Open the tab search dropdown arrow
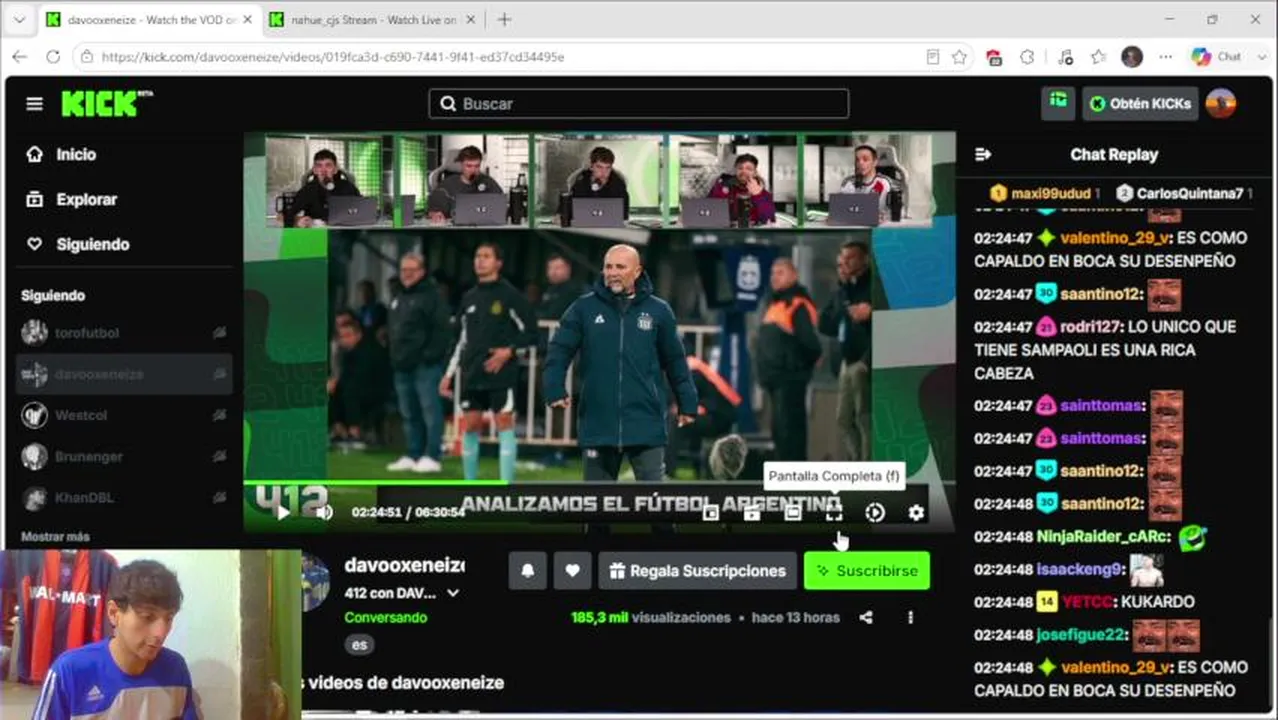This screenshot has height=720, width=1278. [18, 20]
